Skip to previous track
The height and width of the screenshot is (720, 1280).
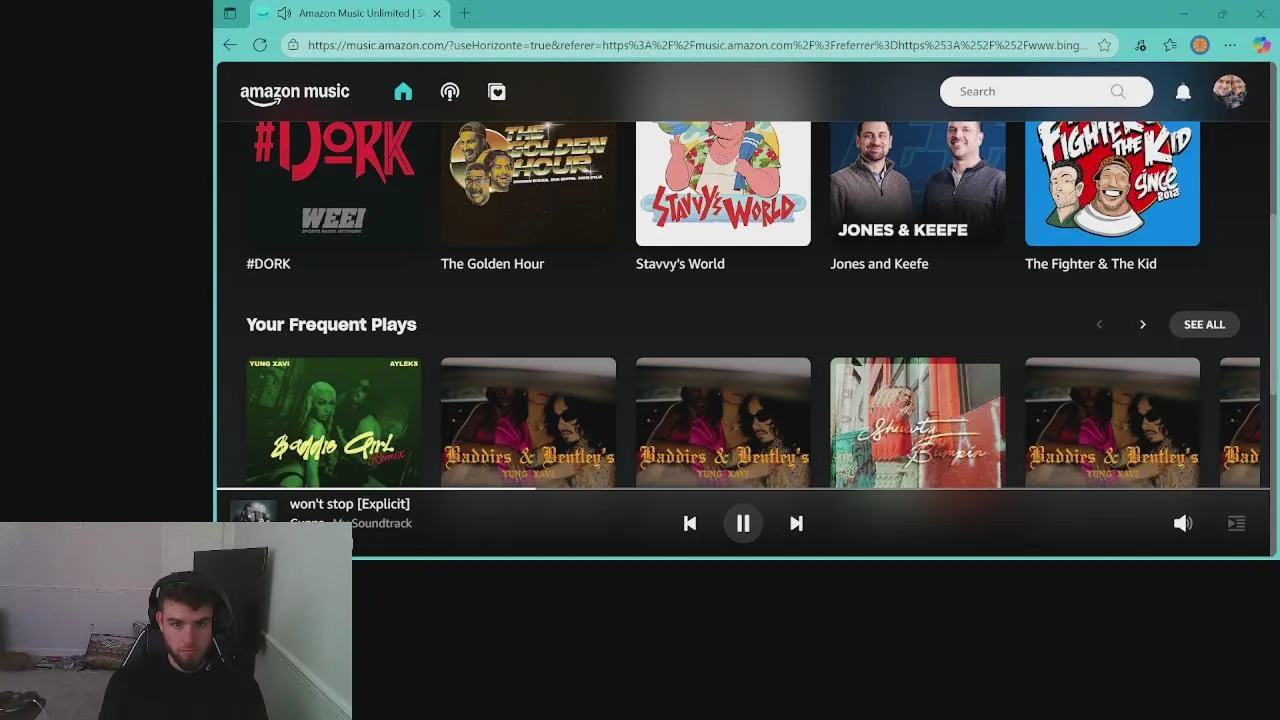tap(690, 524)
